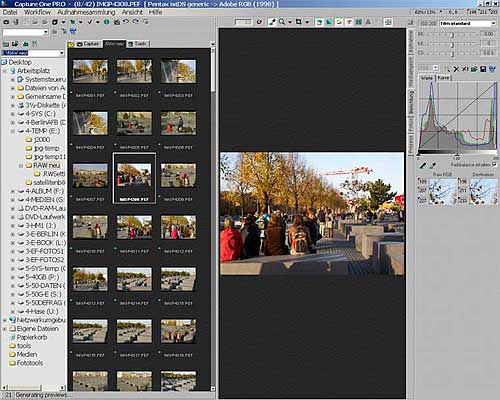Open the Ansicht menu
The width and height of the screenshot is (500, 400).
(132, 12)
